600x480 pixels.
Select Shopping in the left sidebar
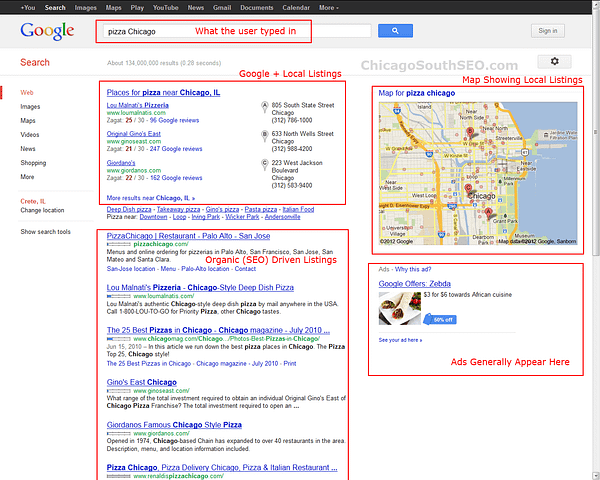[x=33, y=163]
